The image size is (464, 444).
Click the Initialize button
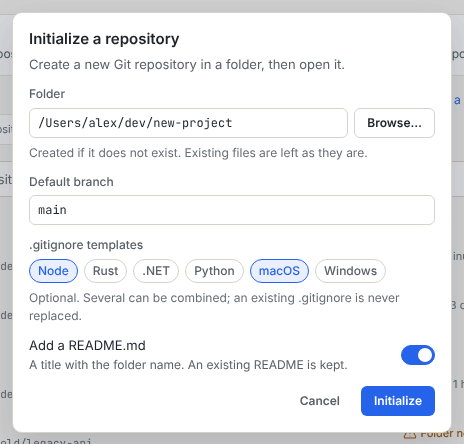[x=398, y=401]
